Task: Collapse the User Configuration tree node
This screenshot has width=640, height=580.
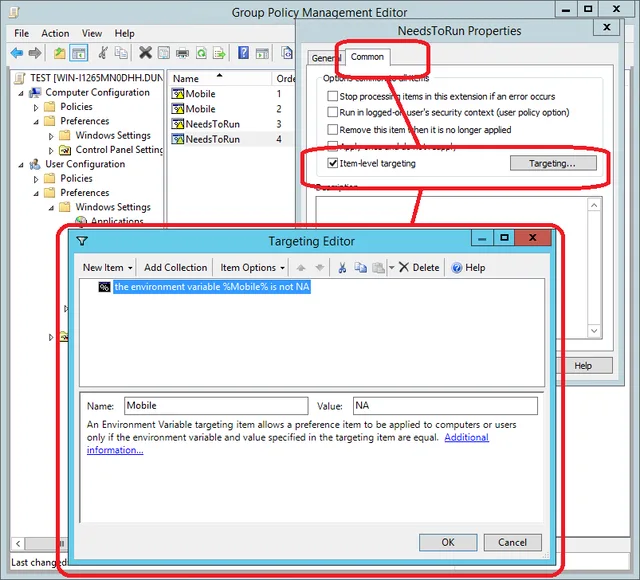Action: 21,165
